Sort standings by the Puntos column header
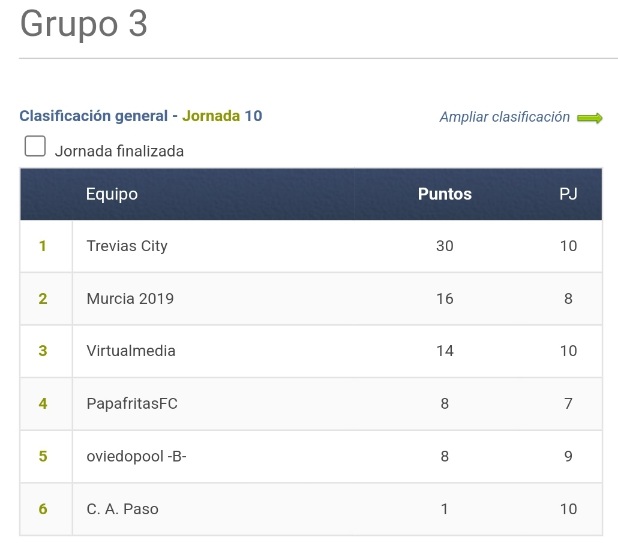618x543 pixels. coord(445,194)
